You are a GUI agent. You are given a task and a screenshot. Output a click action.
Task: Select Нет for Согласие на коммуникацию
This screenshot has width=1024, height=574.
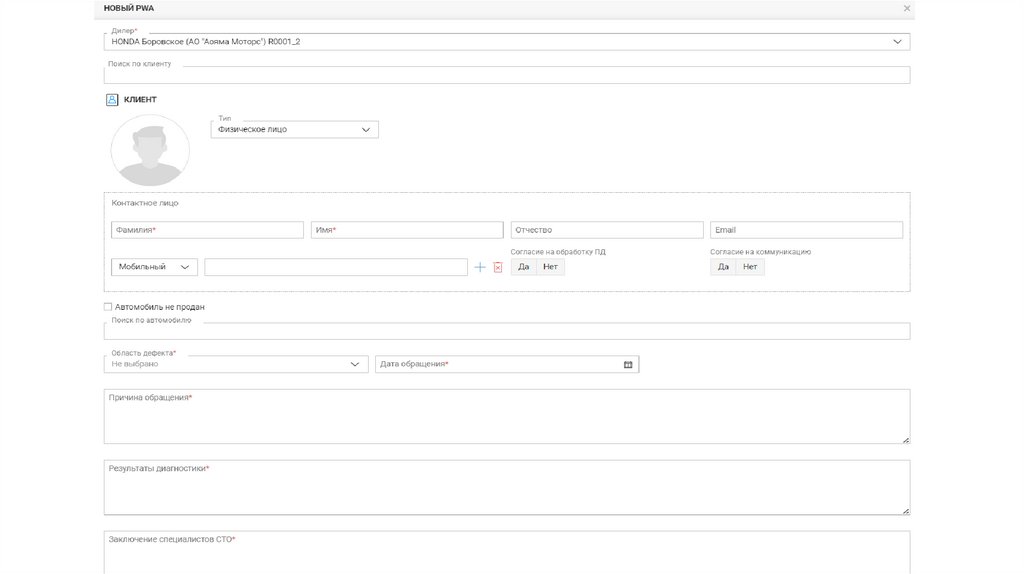click(750, 267)
